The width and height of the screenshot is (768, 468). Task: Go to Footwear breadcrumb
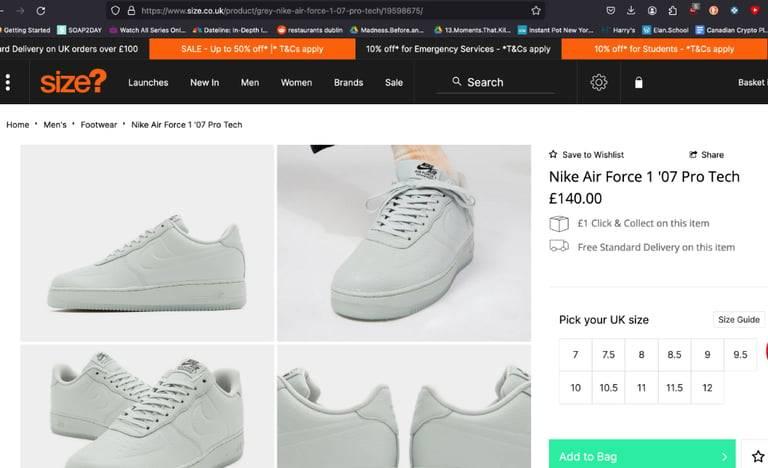point(98,124)
